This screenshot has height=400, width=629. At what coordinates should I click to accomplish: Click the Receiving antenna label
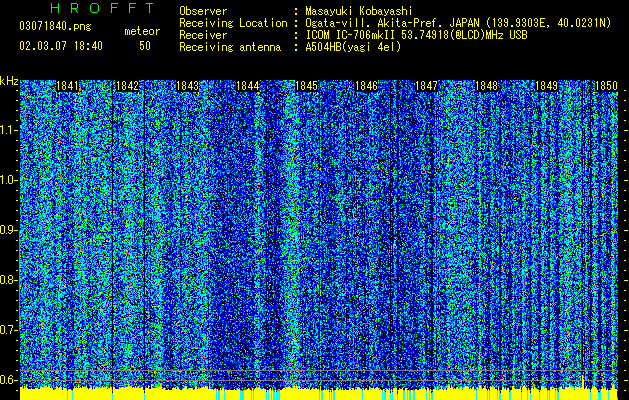click(230, 47)
